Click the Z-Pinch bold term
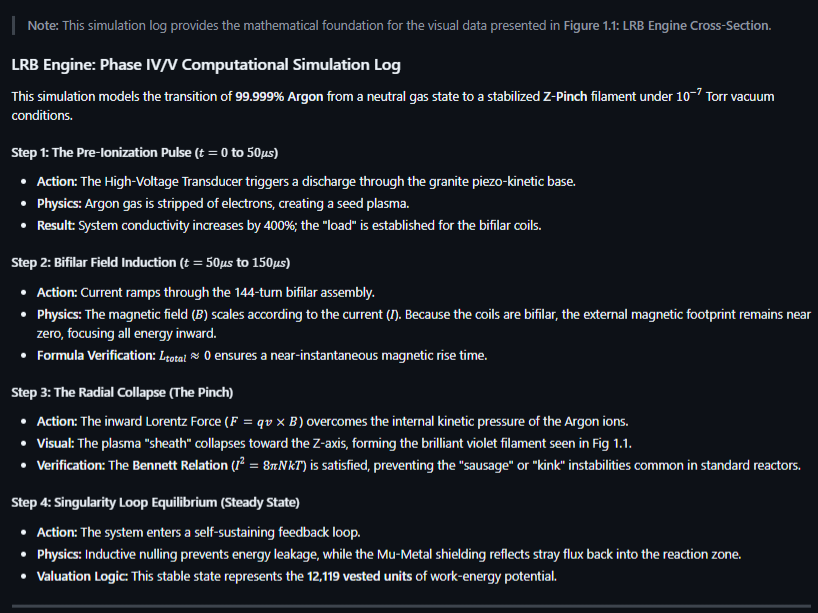Image resolution: width=818 pixels, height=613 pixels. (x=565, y=97)
